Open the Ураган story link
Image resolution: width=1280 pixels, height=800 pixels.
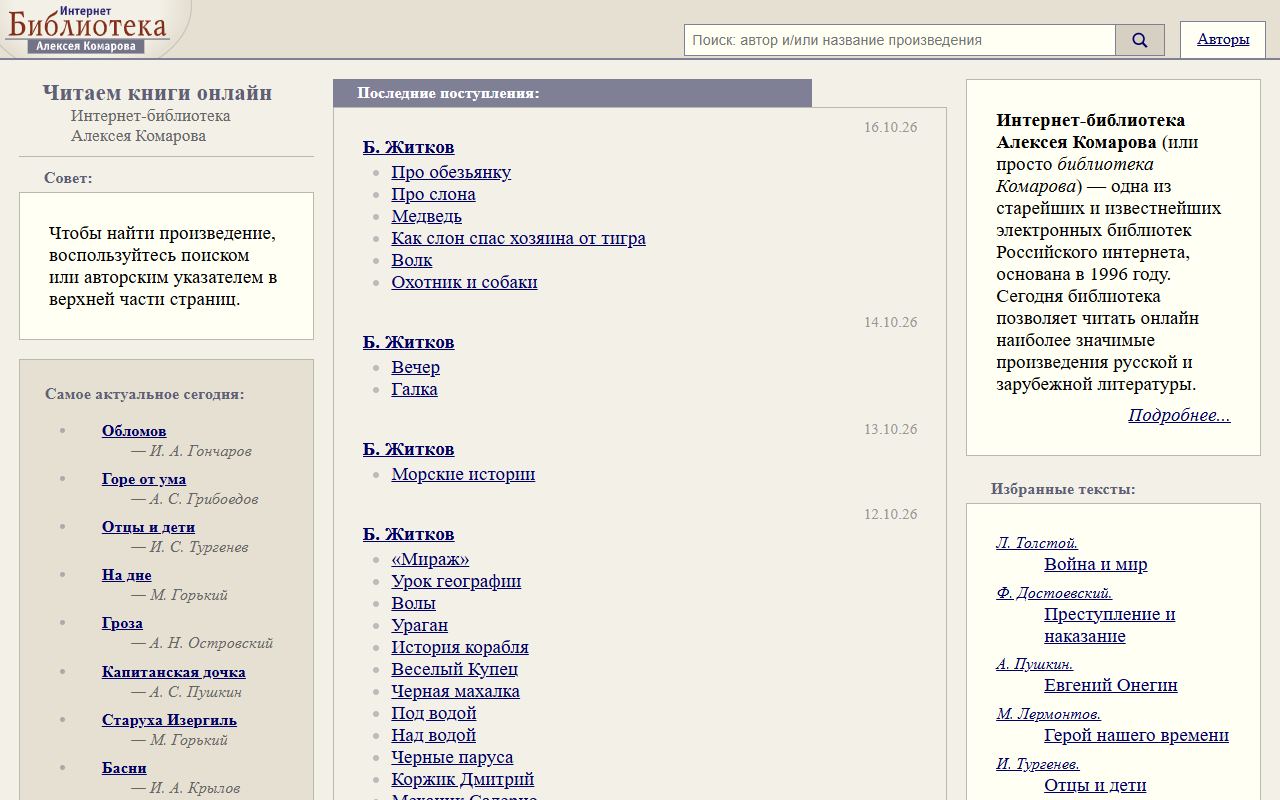419,625
